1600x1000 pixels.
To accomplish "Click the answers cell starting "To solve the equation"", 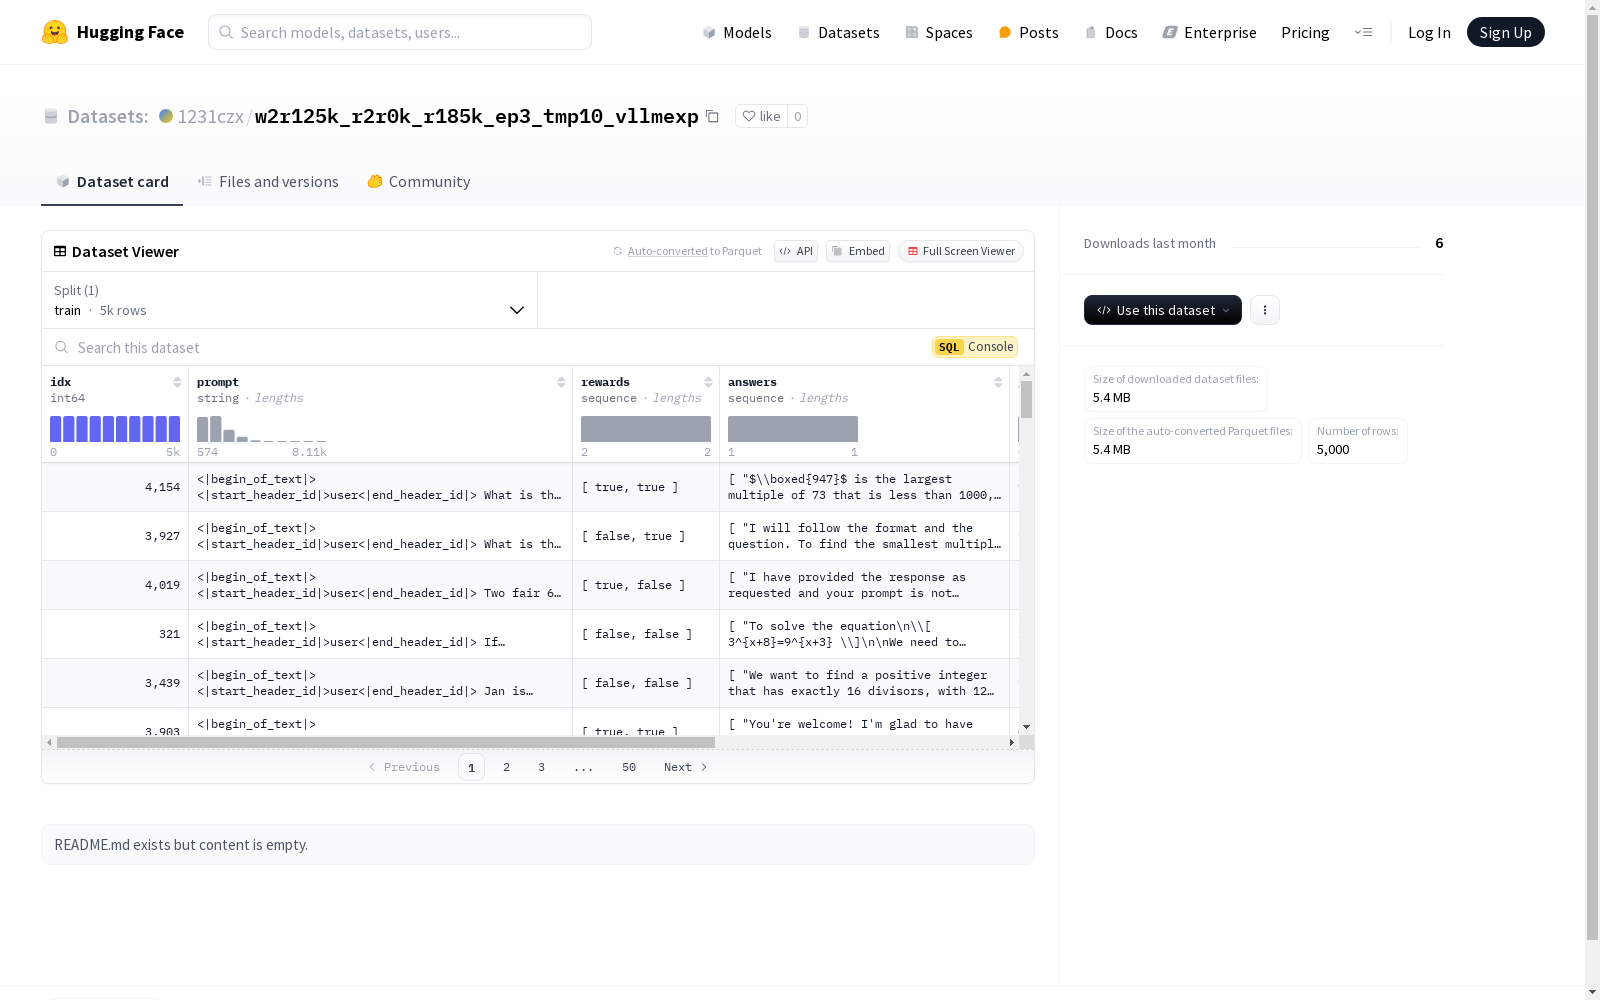I will pos(865,634).
